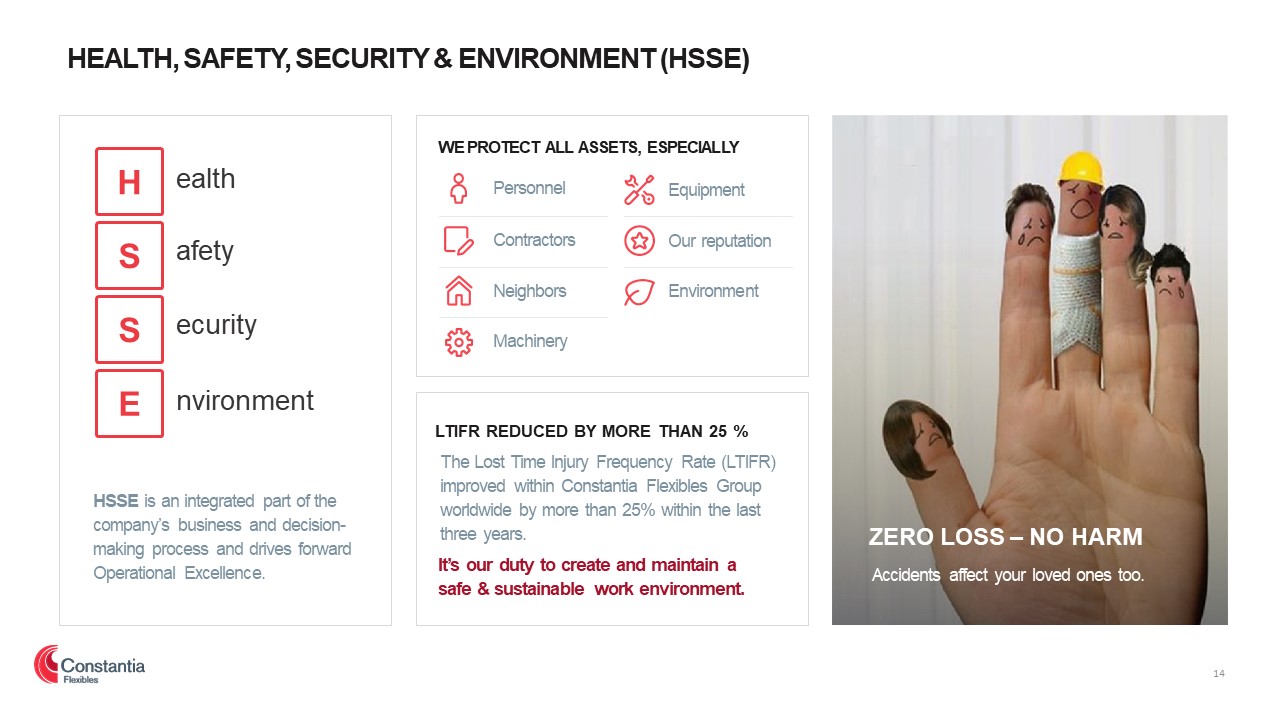The height and width of the screenshot is (720, 1280).
Task: Click the Personnel person icon
Action: click(x=458, y=188)
